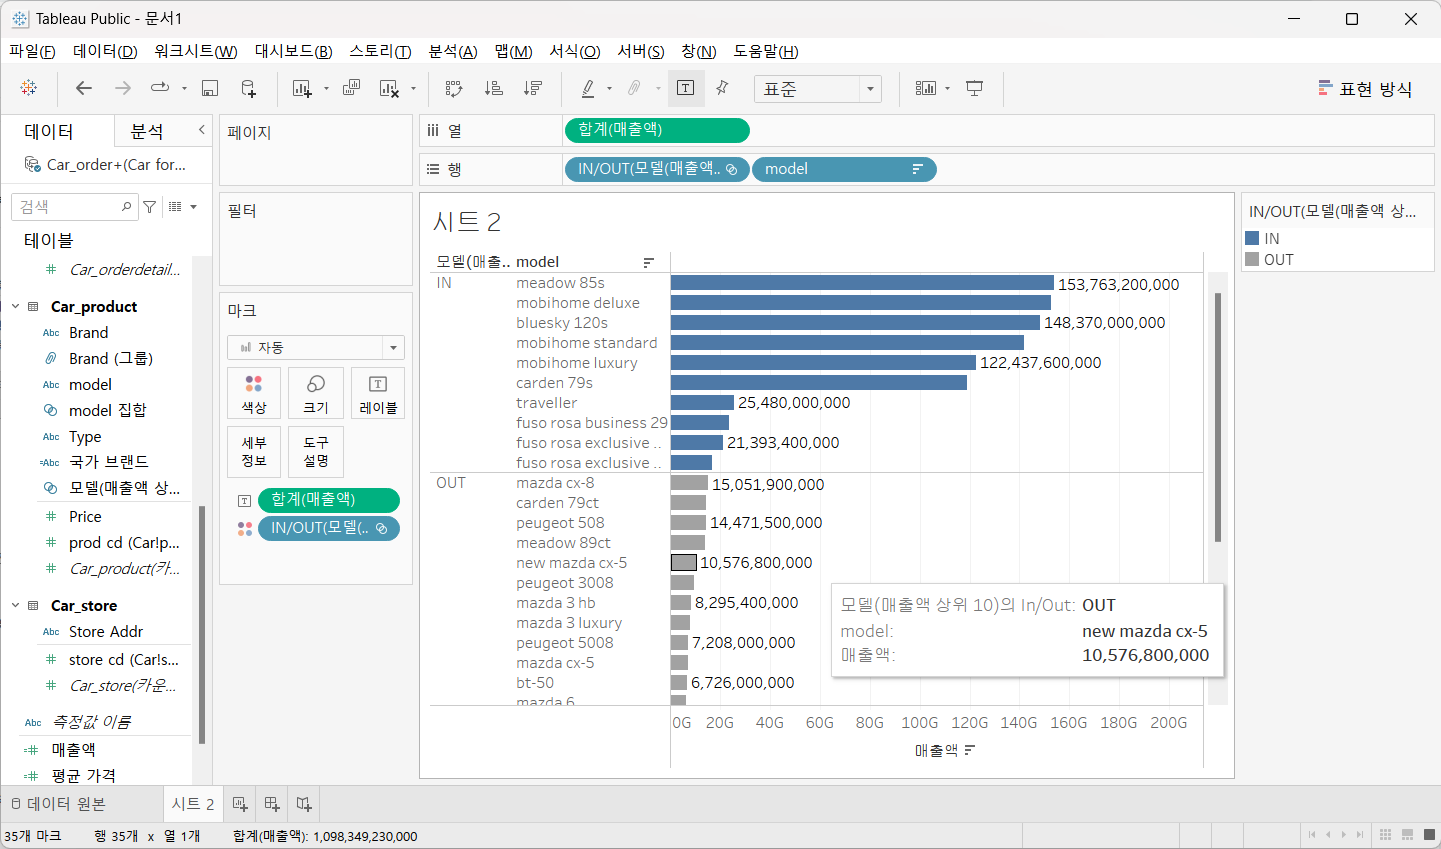Click the 합계(매출액) pill on columns shelf

pos(657,130)
